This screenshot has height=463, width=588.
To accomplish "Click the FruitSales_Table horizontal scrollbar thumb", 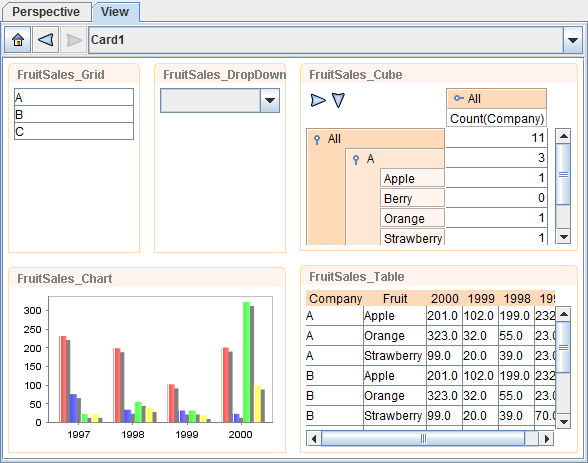I will point(423,438).
